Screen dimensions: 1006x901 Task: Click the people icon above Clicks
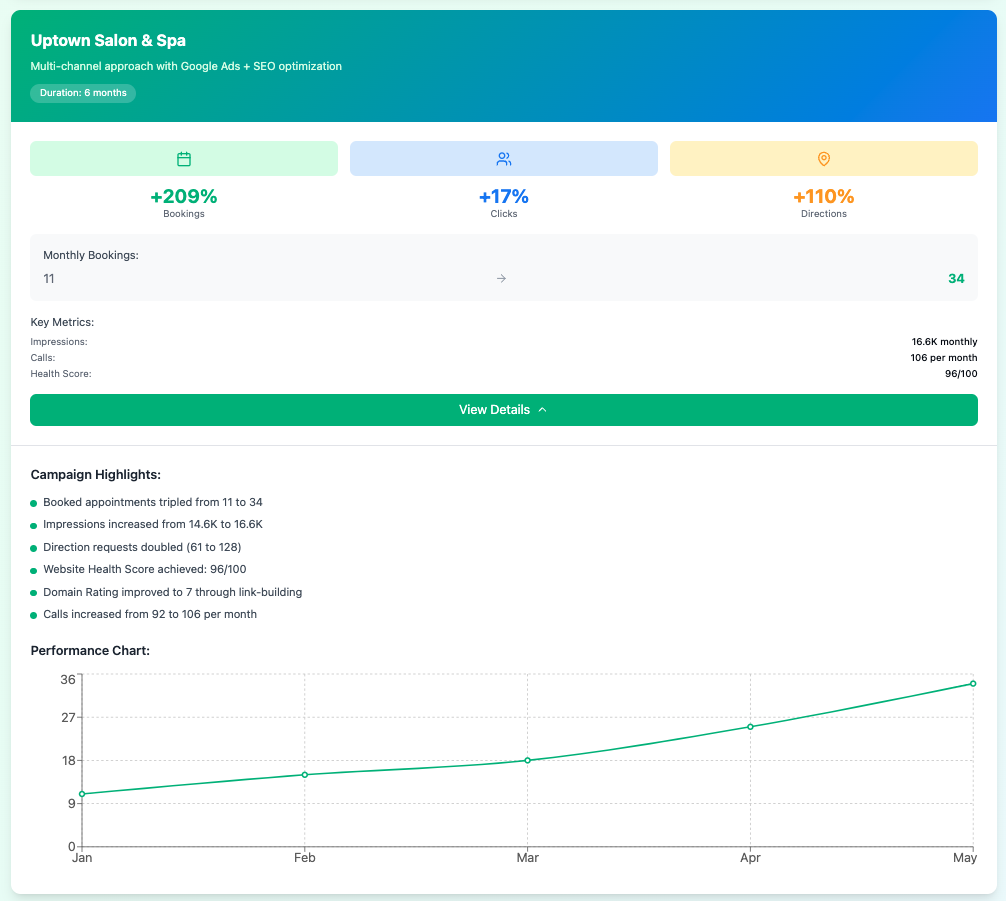click(x=504, y=159)
